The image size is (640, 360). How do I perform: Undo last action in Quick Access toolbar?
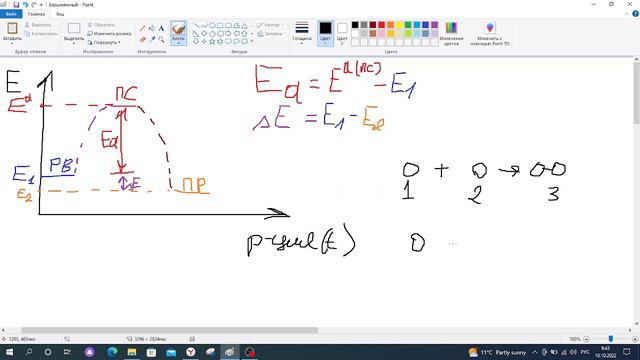25,5
